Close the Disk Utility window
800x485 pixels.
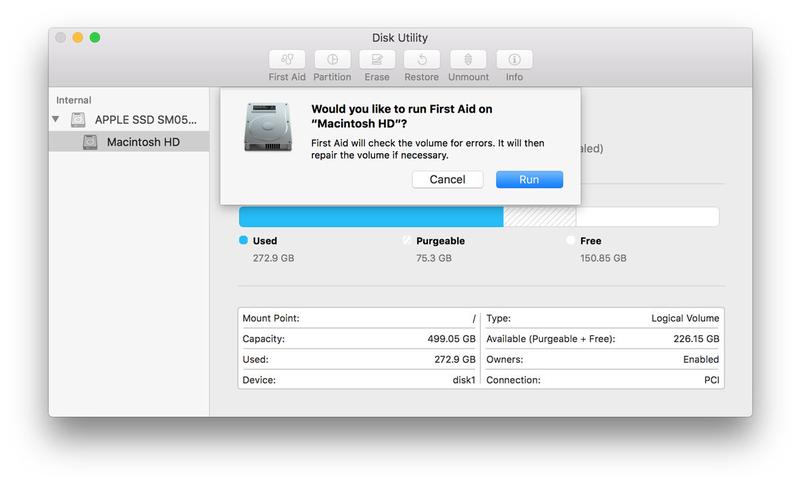pos(60,37)
